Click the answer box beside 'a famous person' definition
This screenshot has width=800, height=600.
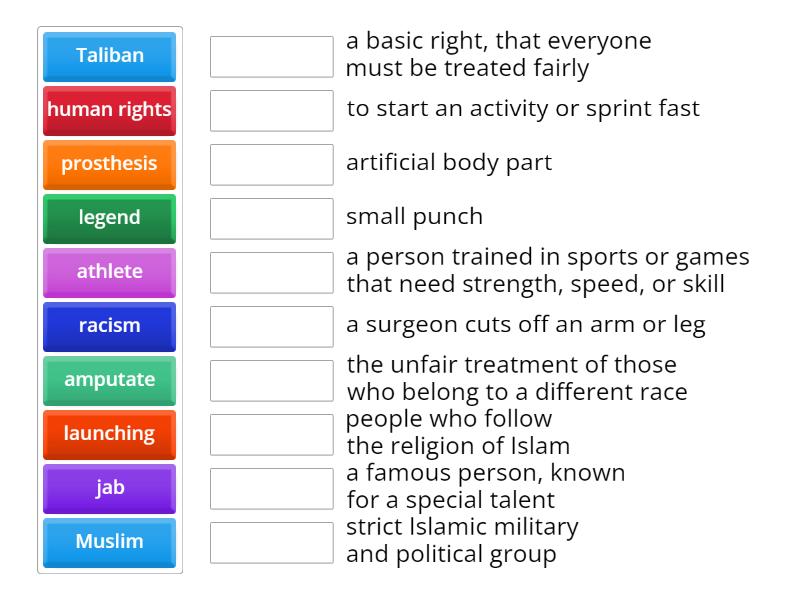click(271, 488)
